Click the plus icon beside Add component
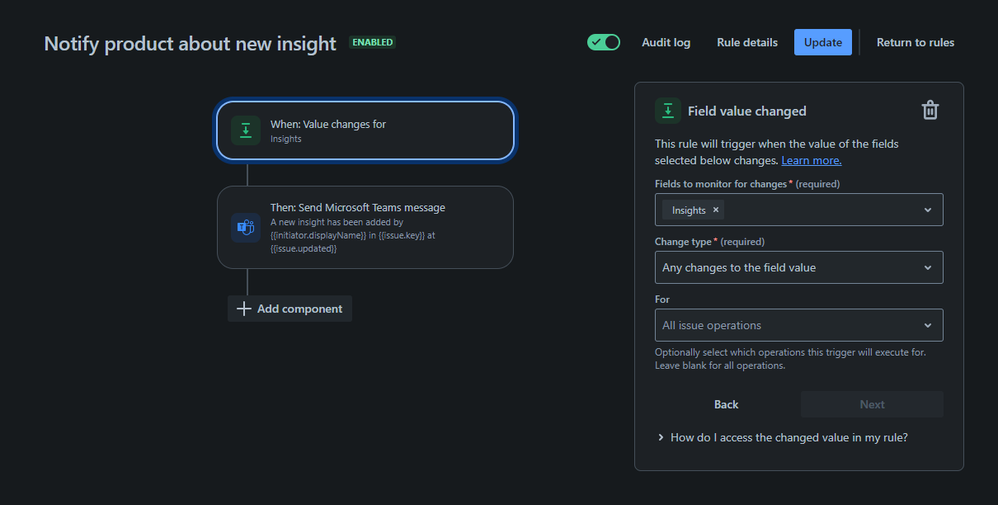Viewport: 998px width, 505px height. click(244, 309)
